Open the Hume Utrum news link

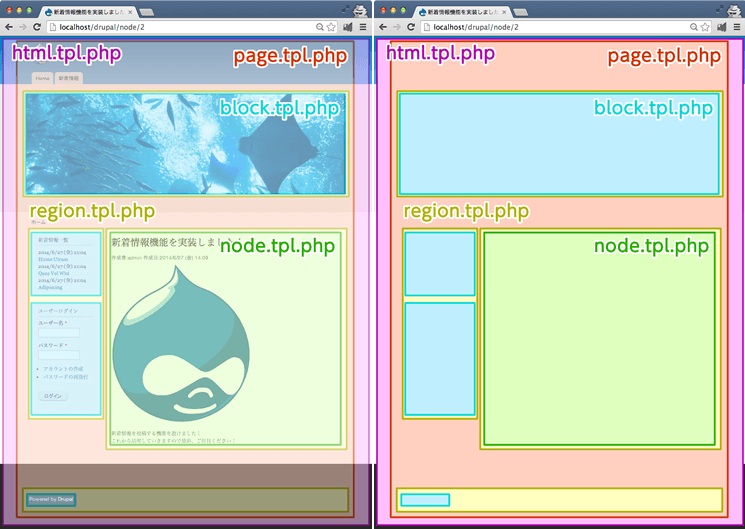point(53,260)
